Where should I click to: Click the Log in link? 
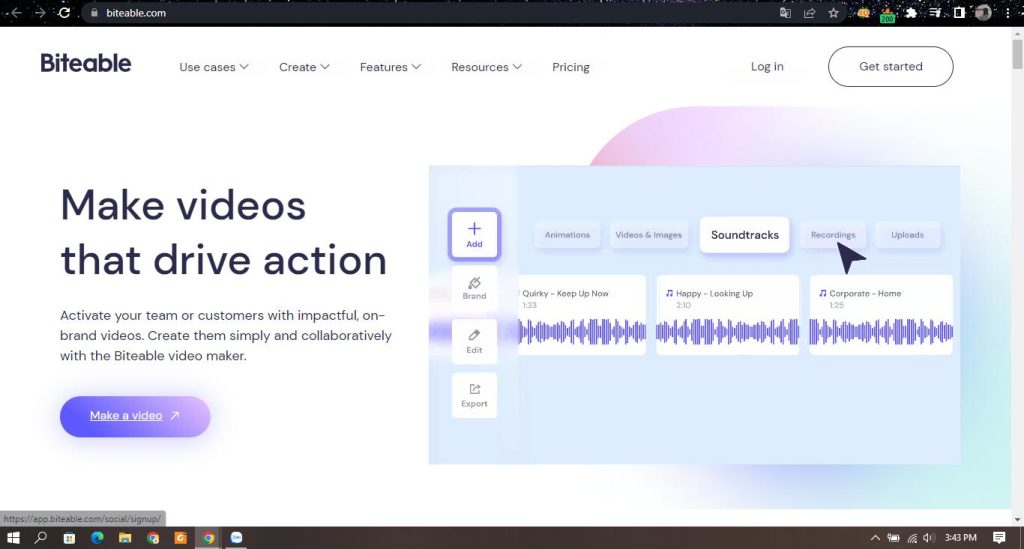point(767,67)
